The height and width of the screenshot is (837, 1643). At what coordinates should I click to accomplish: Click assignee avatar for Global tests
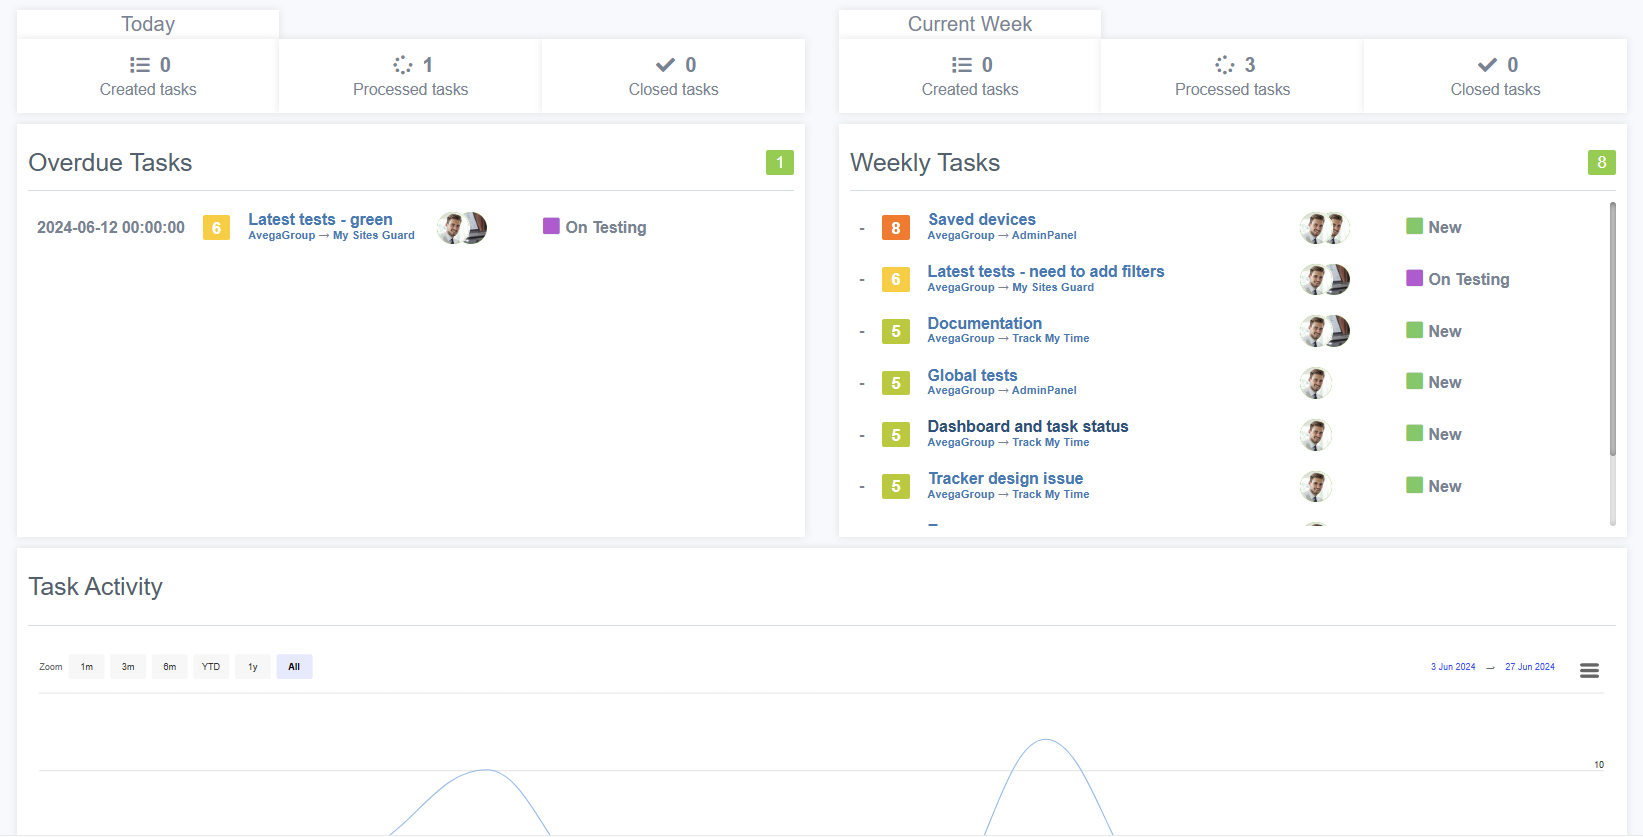tap(1315, 383)
